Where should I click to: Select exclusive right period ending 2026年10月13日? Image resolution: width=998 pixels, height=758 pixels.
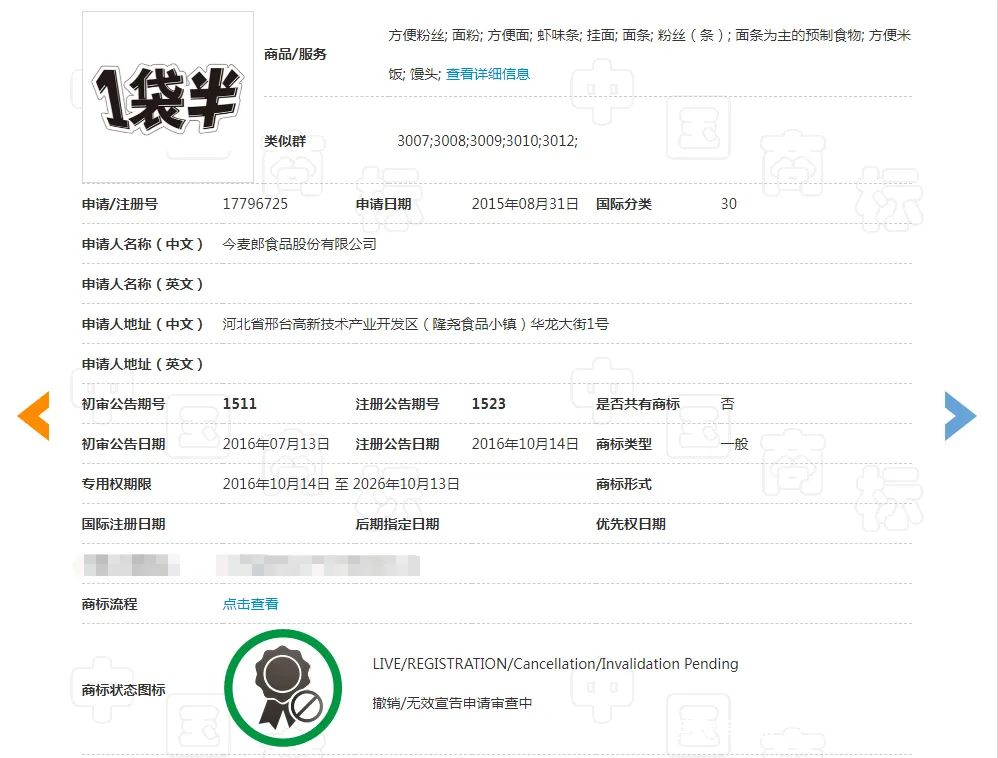[341, 484]
